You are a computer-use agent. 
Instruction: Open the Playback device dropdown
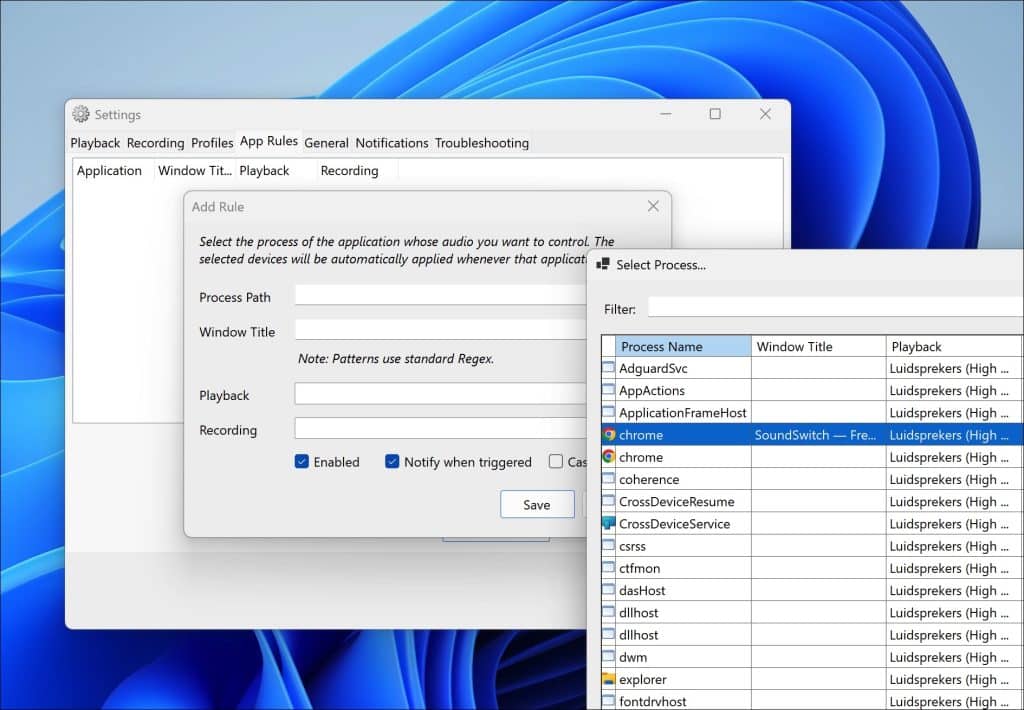pyautogui.click(x=441, y=394)
